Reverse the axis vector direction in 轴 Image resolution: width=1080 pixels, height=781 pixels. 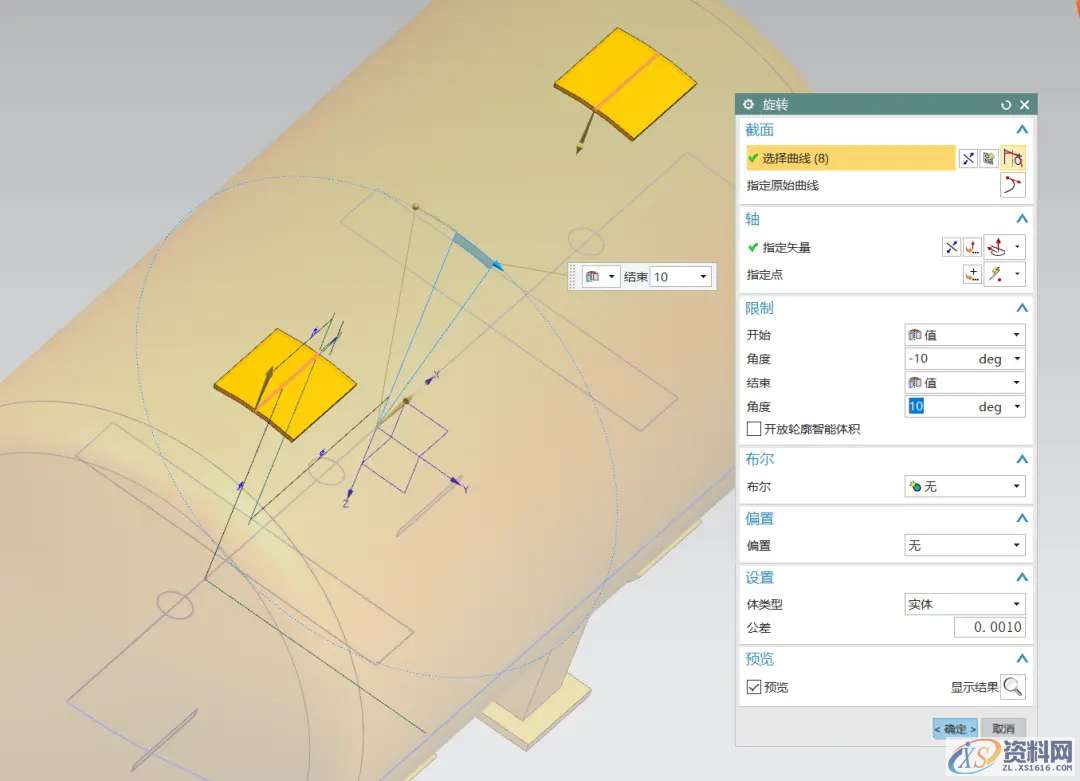coord(951,247)
